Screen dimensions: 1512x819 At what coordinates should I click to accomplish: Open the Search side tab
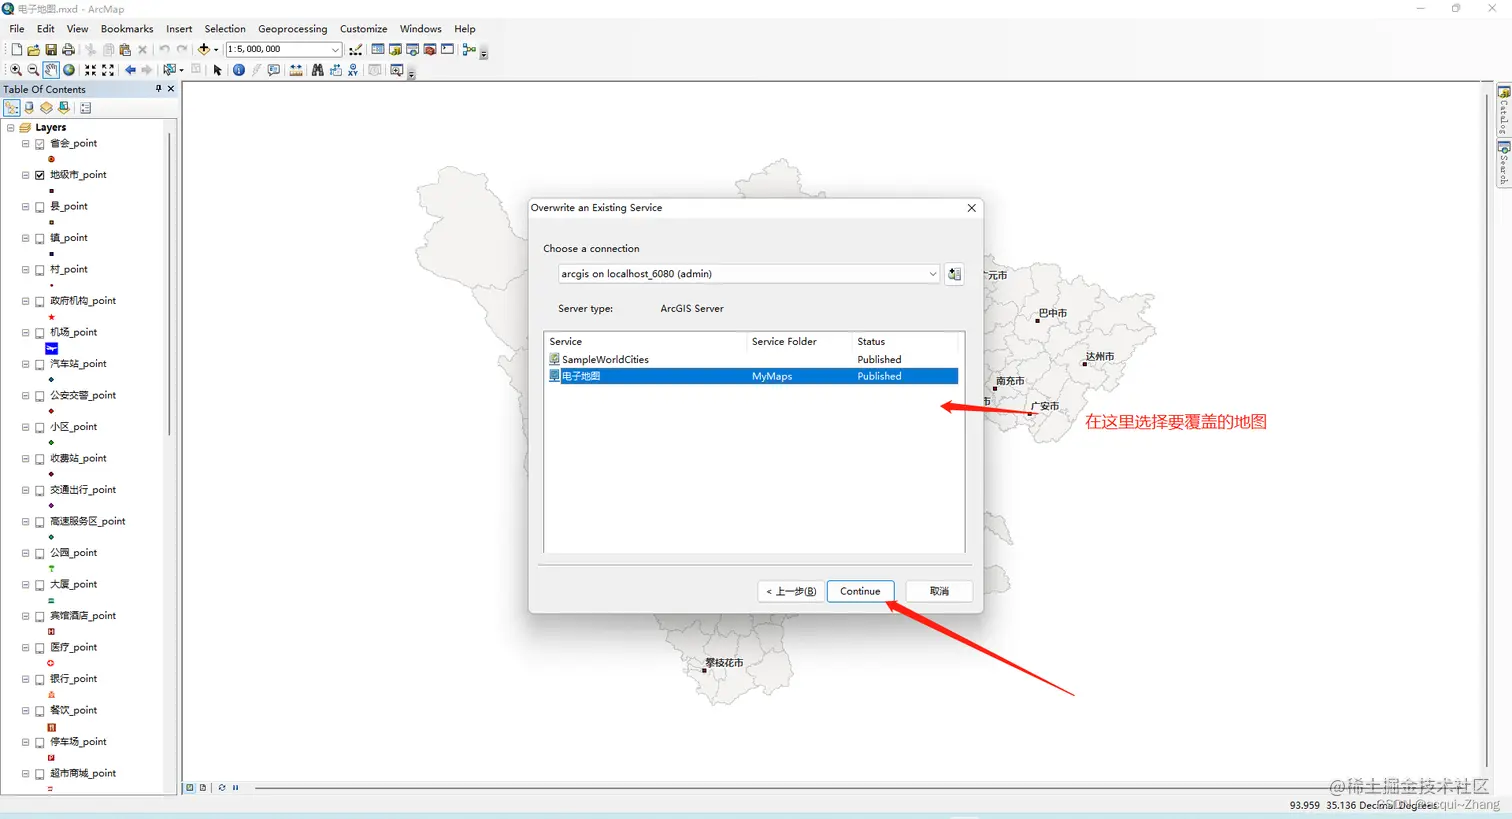pos(1503,163)
